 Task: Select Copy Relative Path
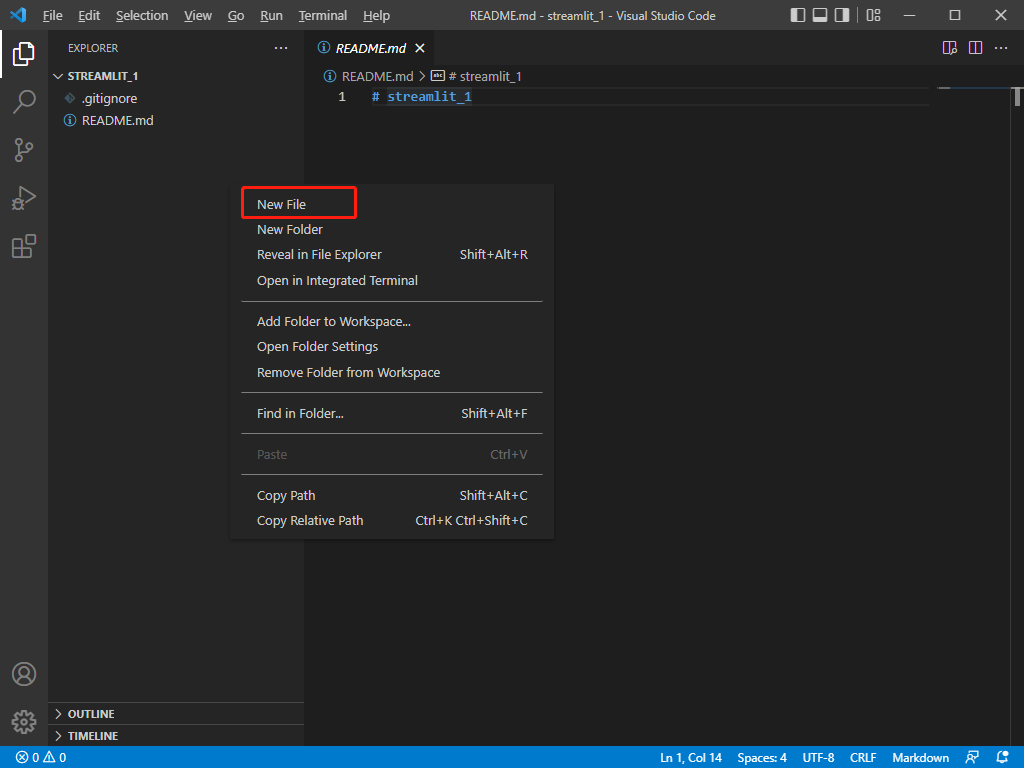(x=392, y=521)
